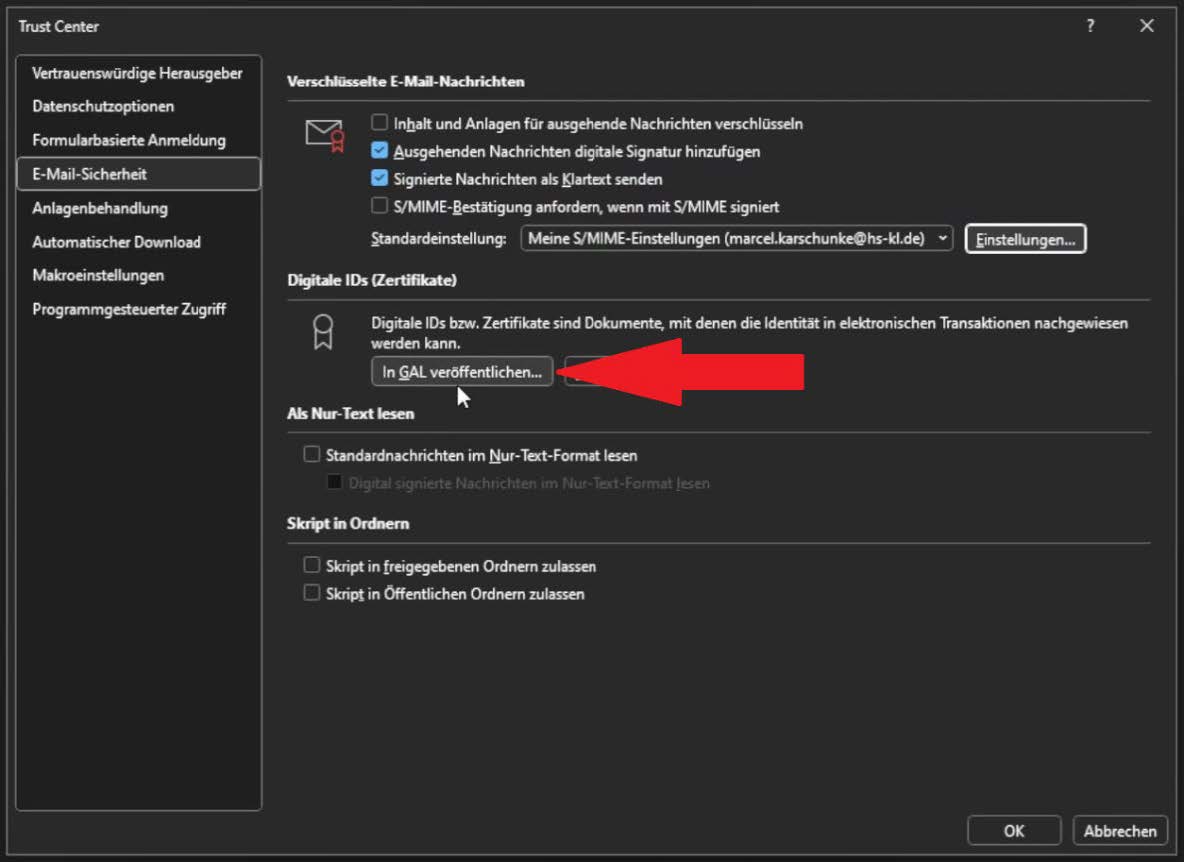Open help with the question mark icon
The height and width of the screenshot is (862, 1184).
[1090, 26]
